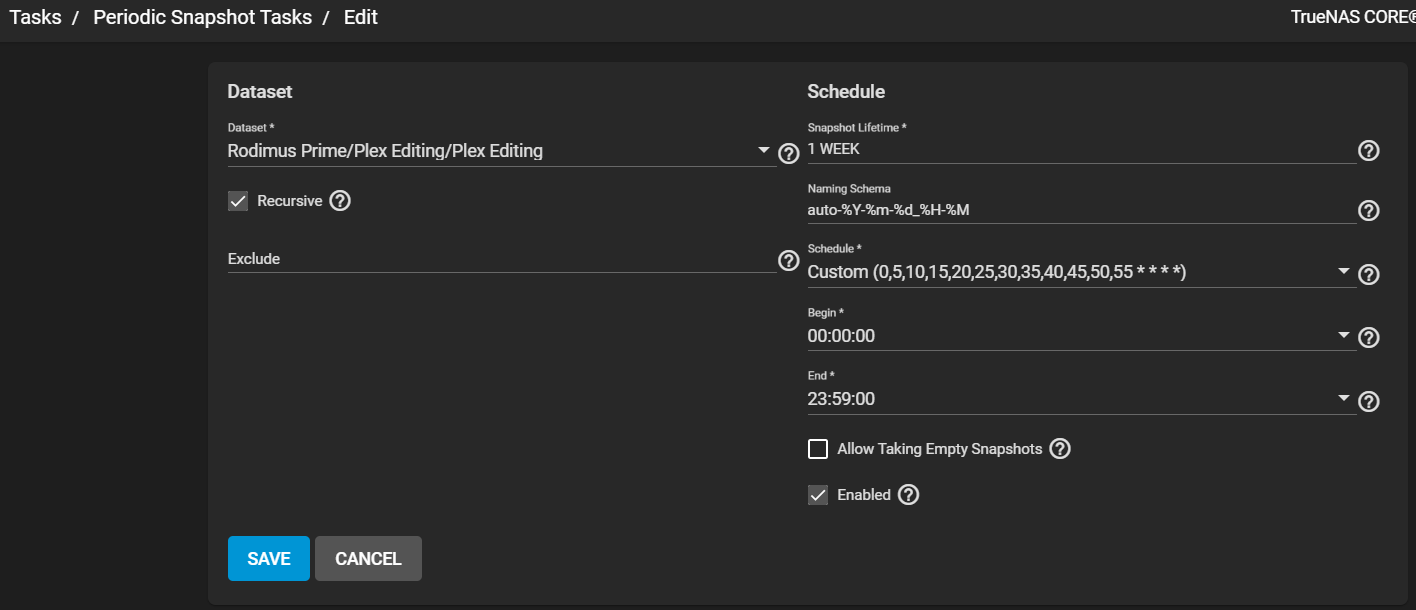1416x610 pixels.
Task: Go to Tasks breadcrumb
Action: pos(35,17)
